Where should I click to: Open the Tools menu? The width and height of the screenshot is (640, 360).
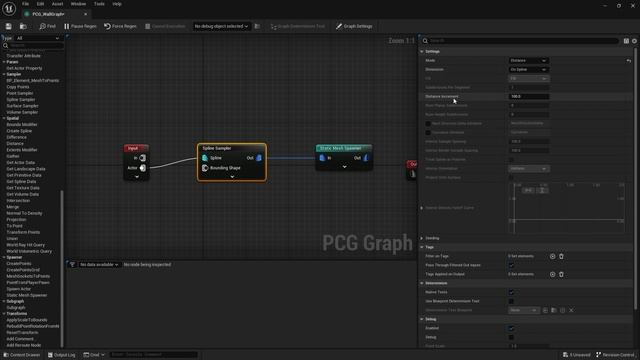[x=99, y=4]
